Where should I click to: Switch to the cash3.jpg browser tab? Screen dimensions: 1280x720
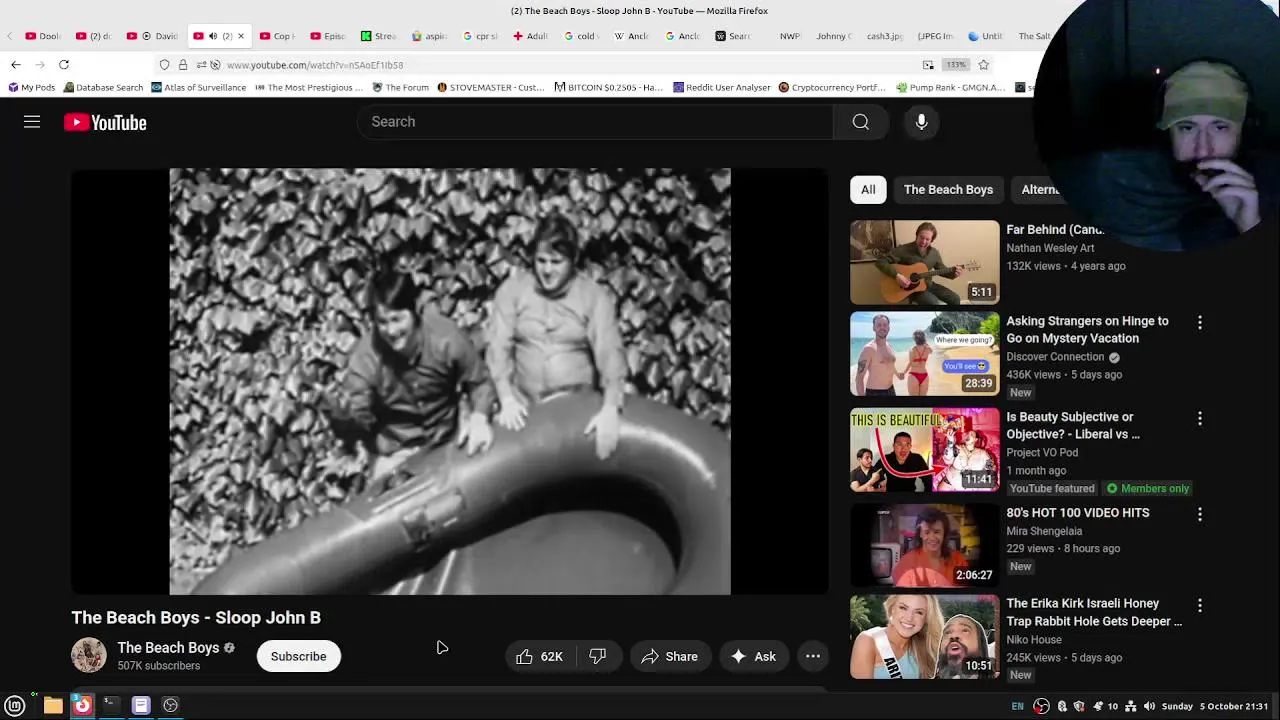pos(885,36)
